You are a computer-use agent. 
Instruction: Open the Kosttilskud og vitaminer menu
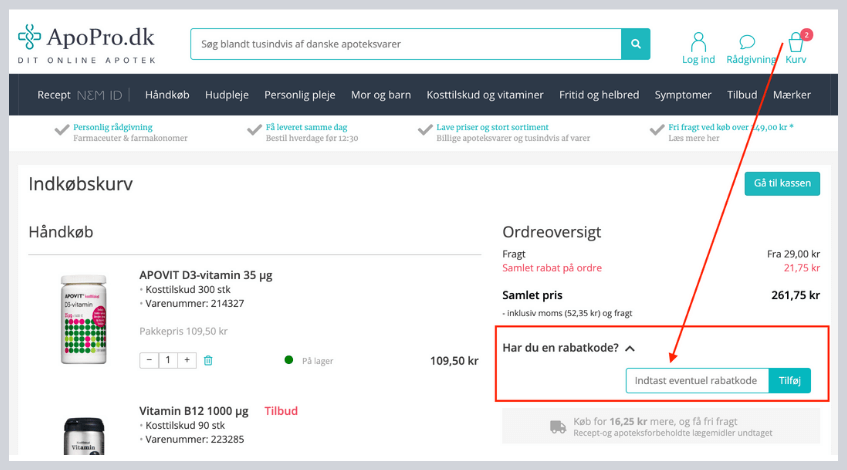pyautogui.click(x=484, y=95)
